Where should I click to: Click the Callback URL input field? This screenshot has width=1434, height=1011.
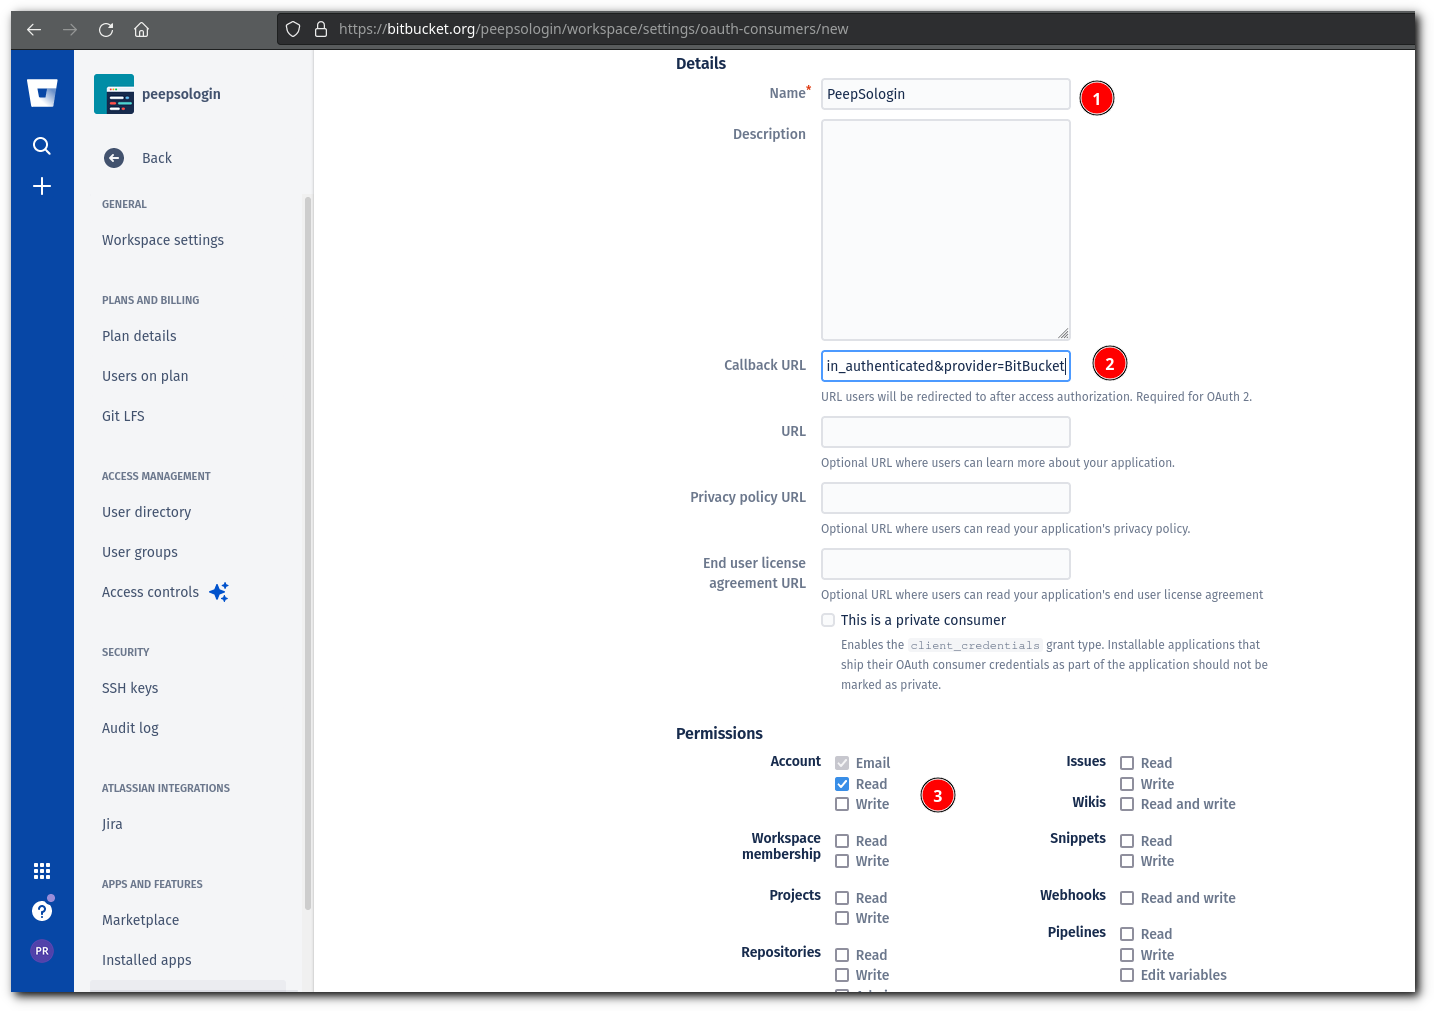tap(946, 366)
